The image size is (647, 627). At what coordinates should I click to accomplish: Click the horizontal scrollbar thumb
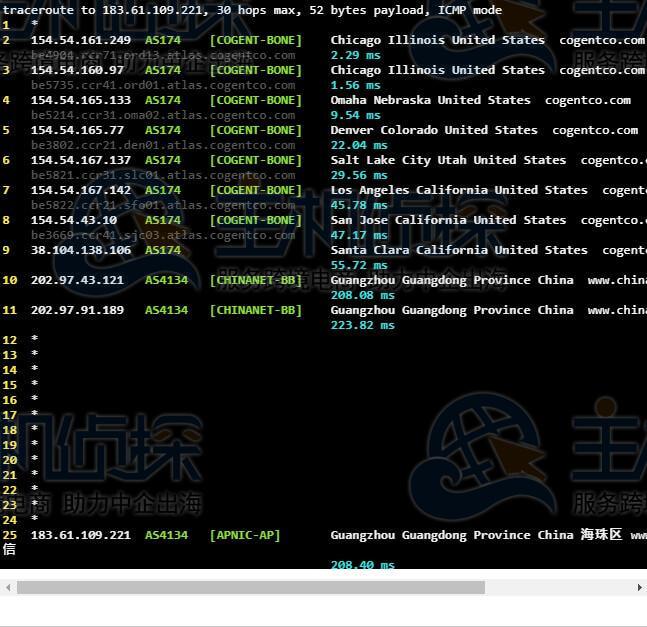point(250,587)
